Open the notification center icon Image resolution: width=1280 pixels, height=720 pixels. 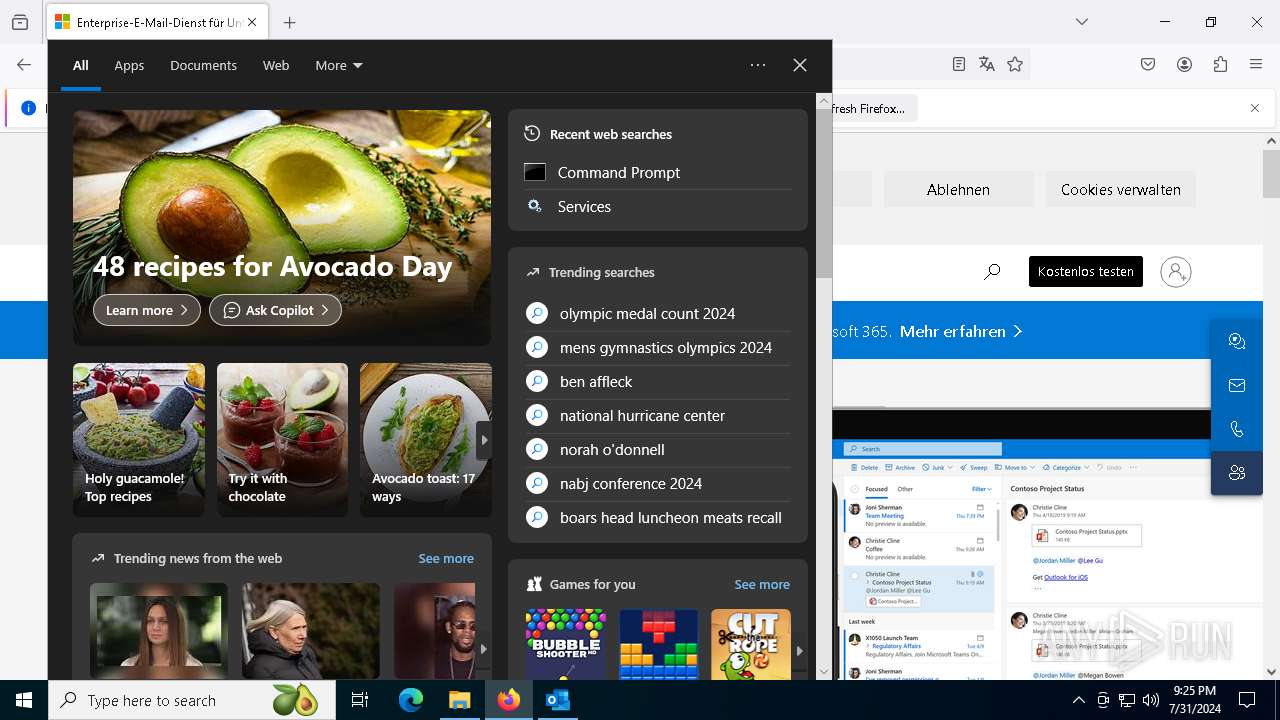(1247, 700)
